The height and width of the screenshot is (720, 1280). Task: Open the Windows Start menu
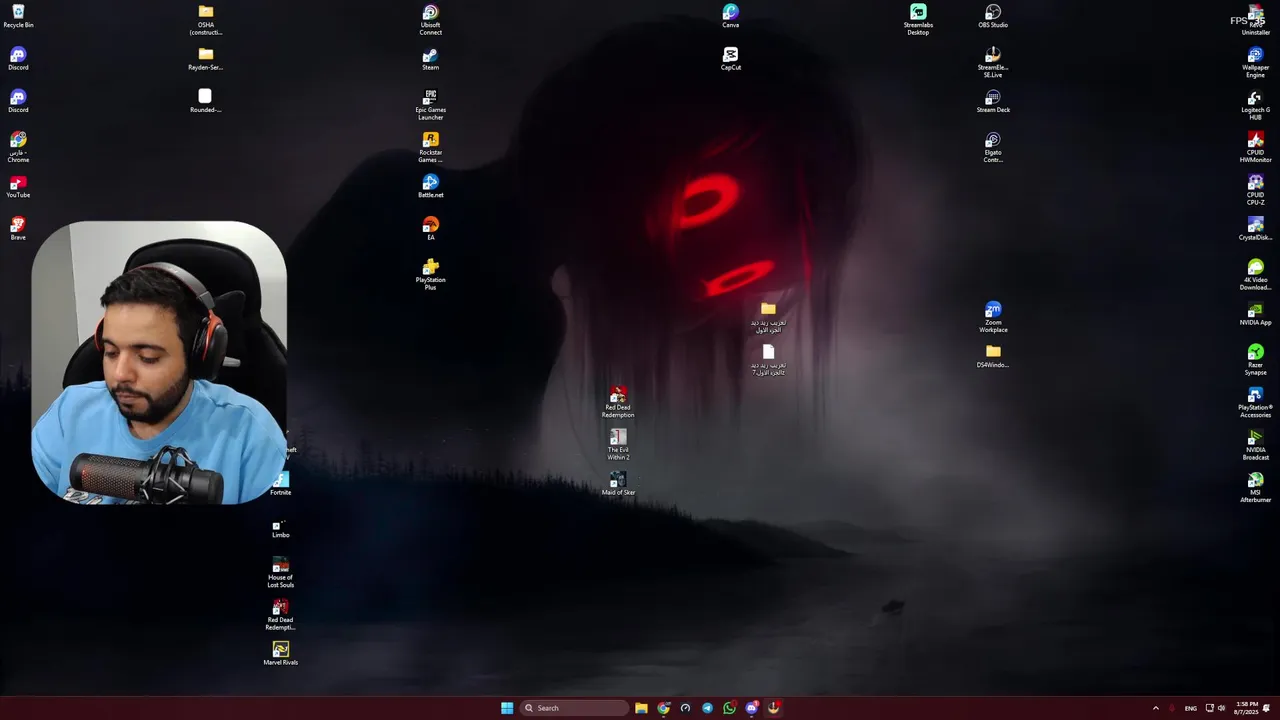[507, 708]
